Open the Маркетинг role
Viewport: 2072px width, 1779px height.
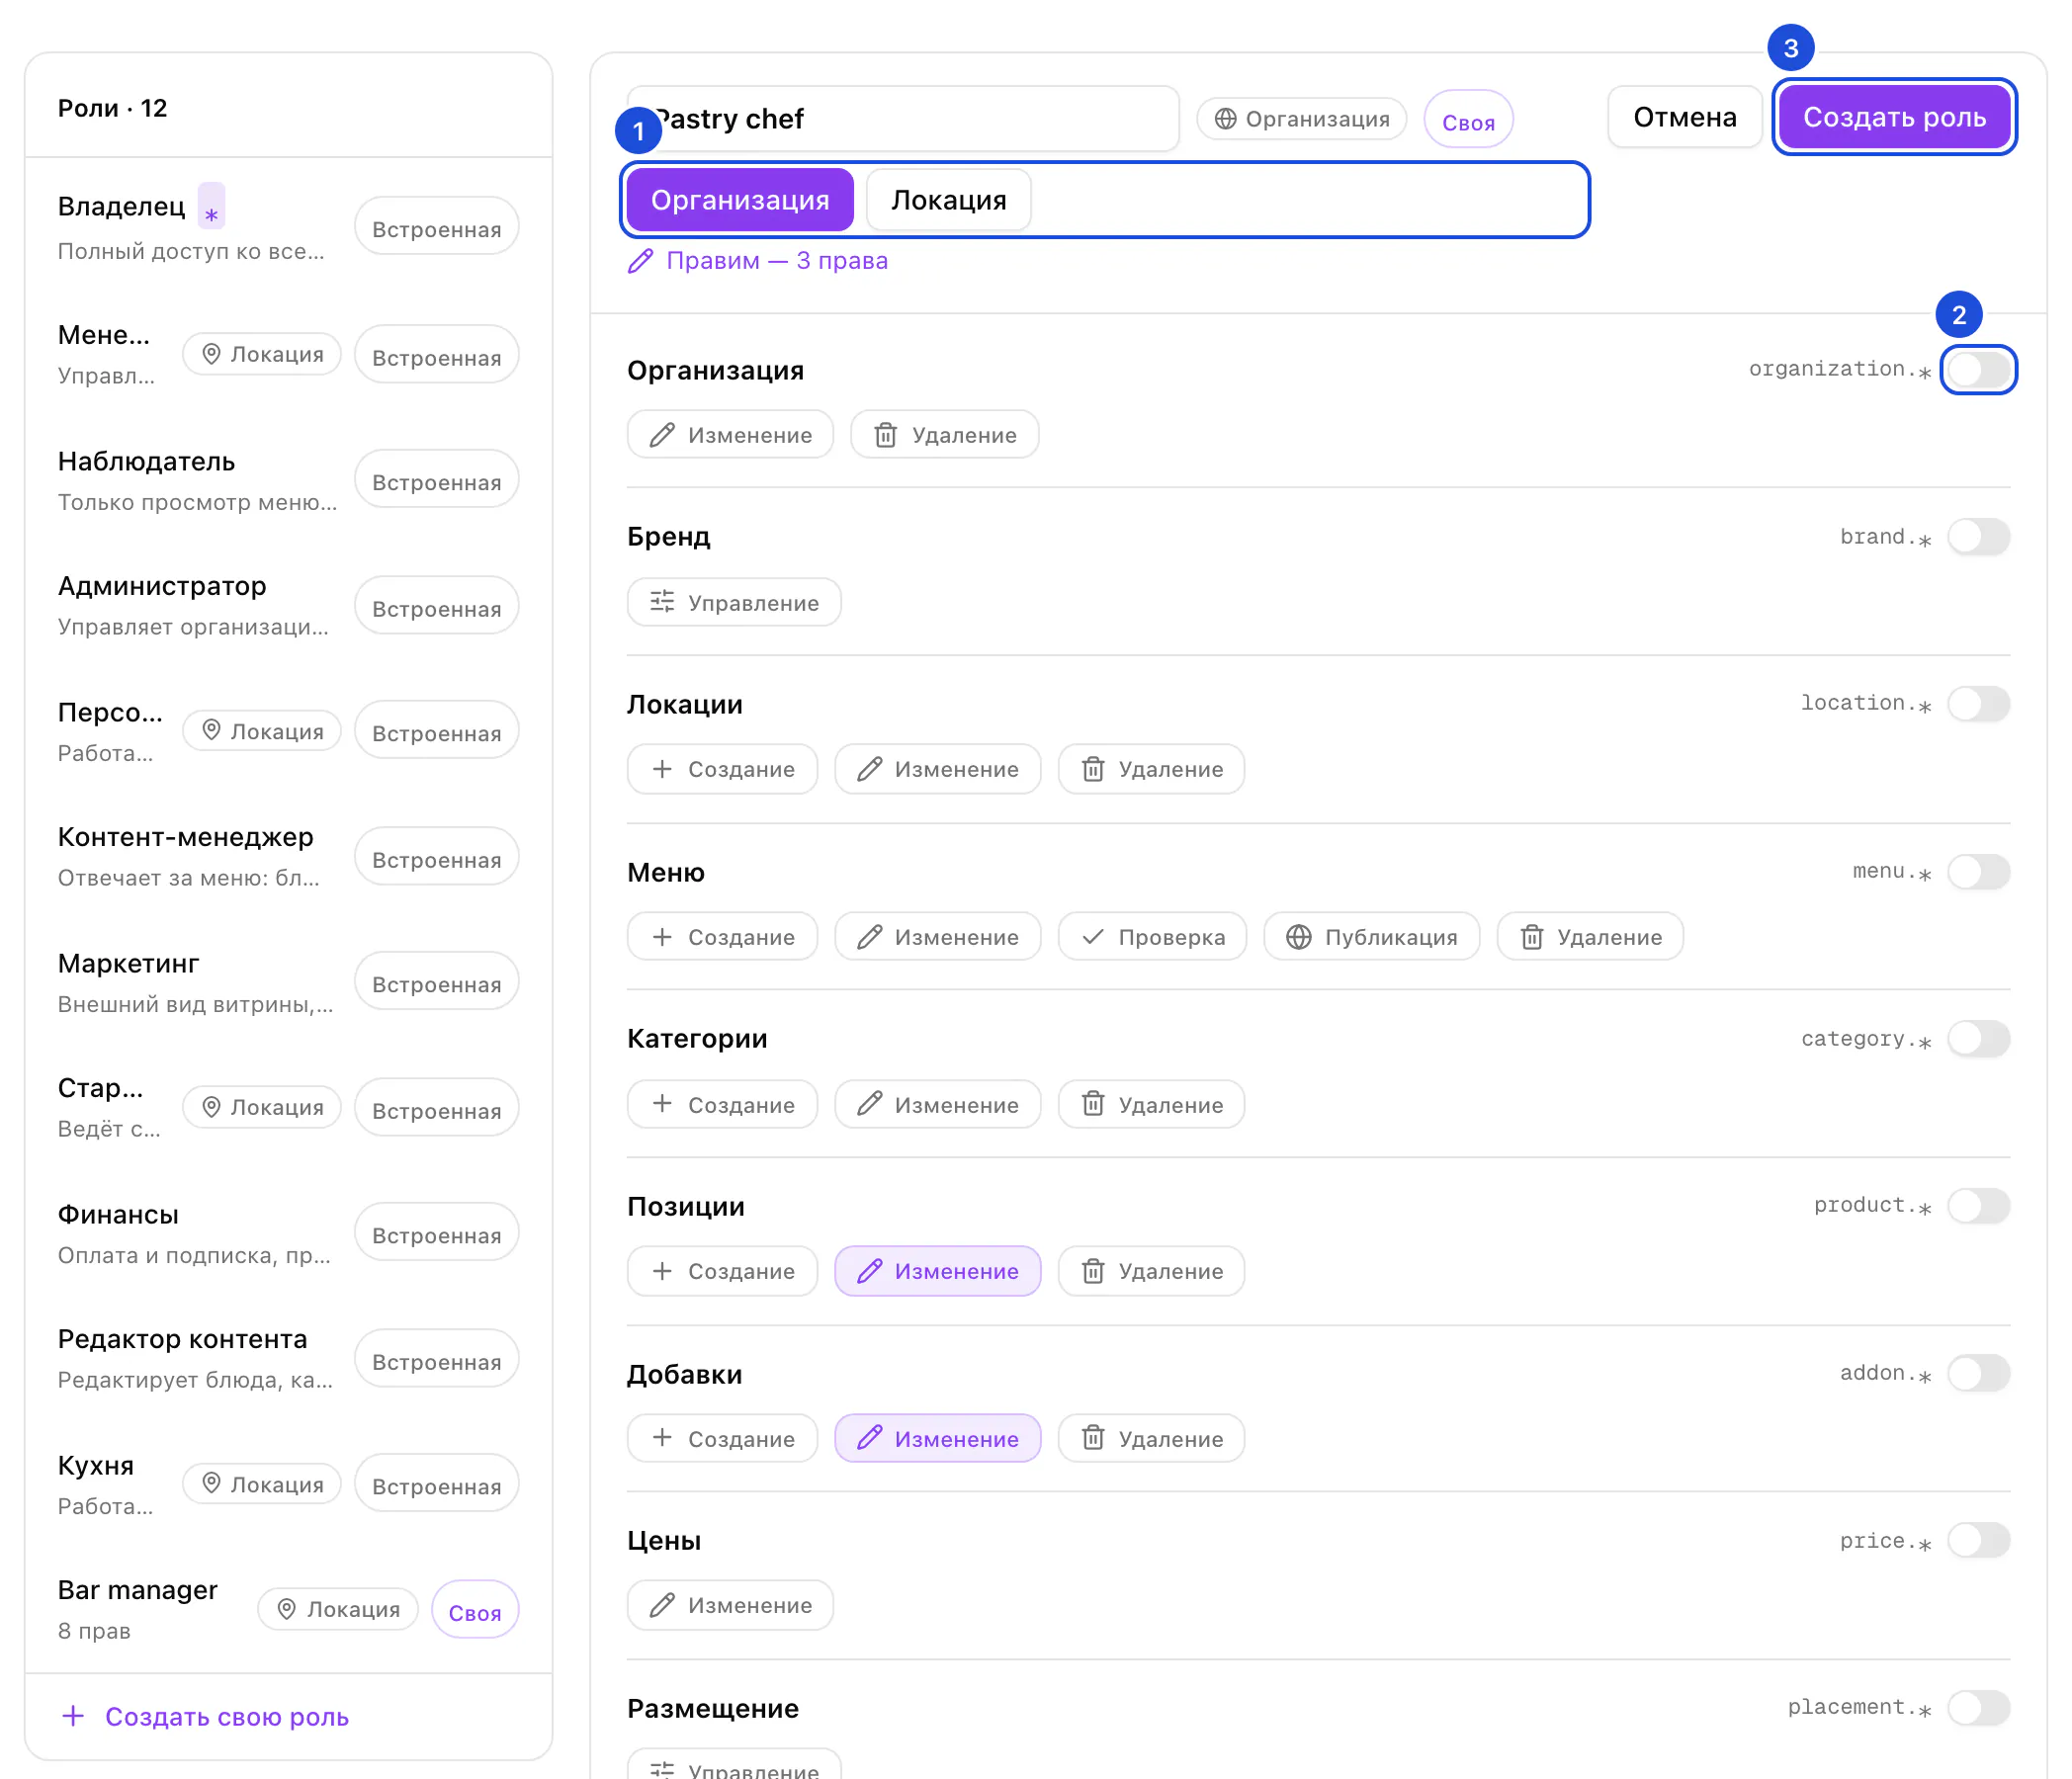[x=288, y=983]
